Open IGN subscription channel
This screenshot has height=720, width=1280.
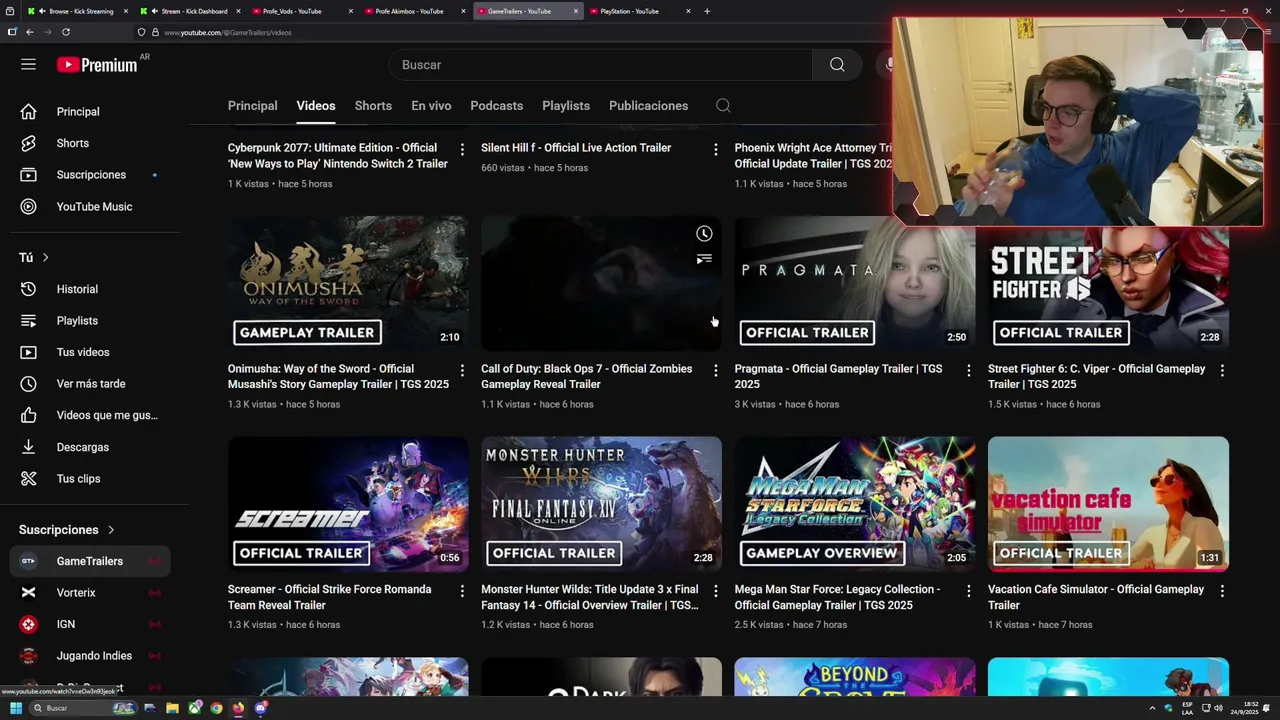(90, 625)
